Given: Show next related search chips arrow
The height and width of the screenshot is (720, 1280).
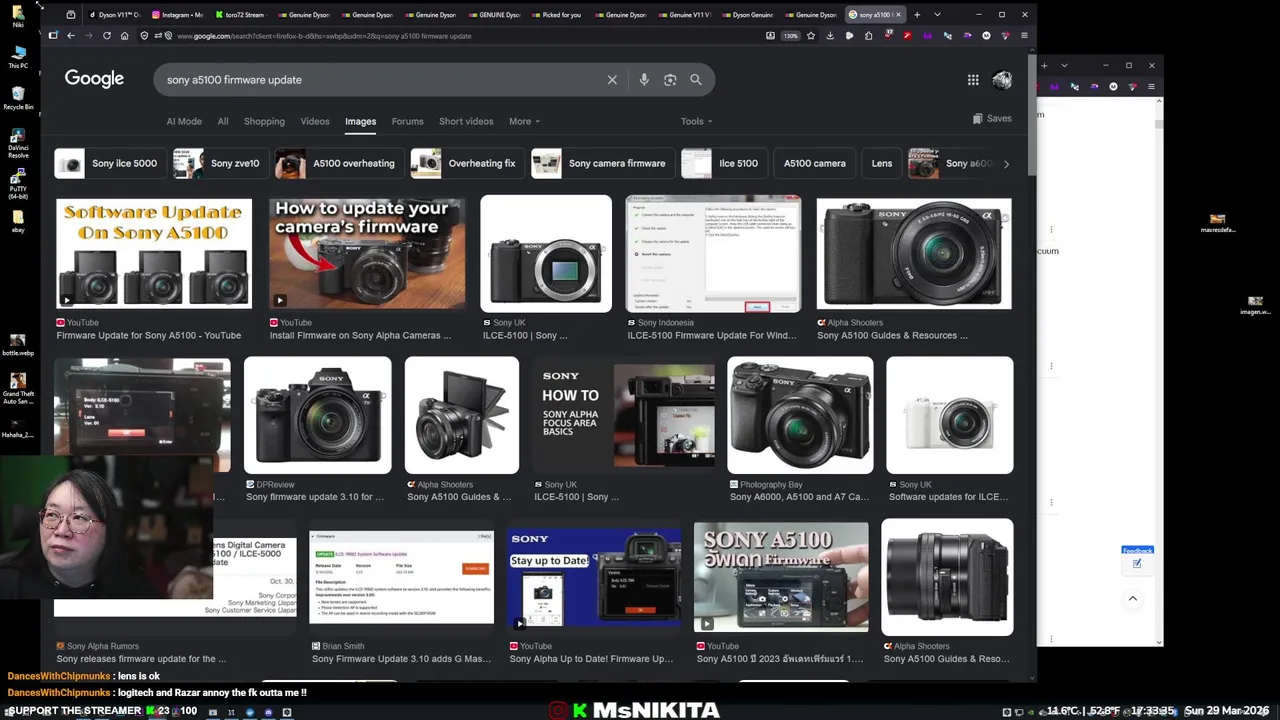Looking at the screenshot, I should coord(1006,164).
